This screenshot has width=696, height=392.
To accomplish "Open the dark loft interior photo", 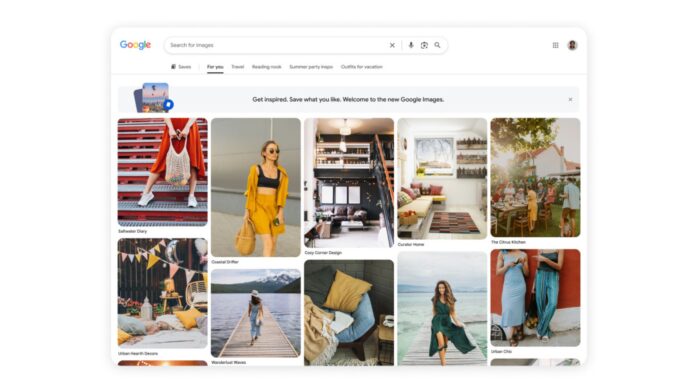I will coord(349,183).
